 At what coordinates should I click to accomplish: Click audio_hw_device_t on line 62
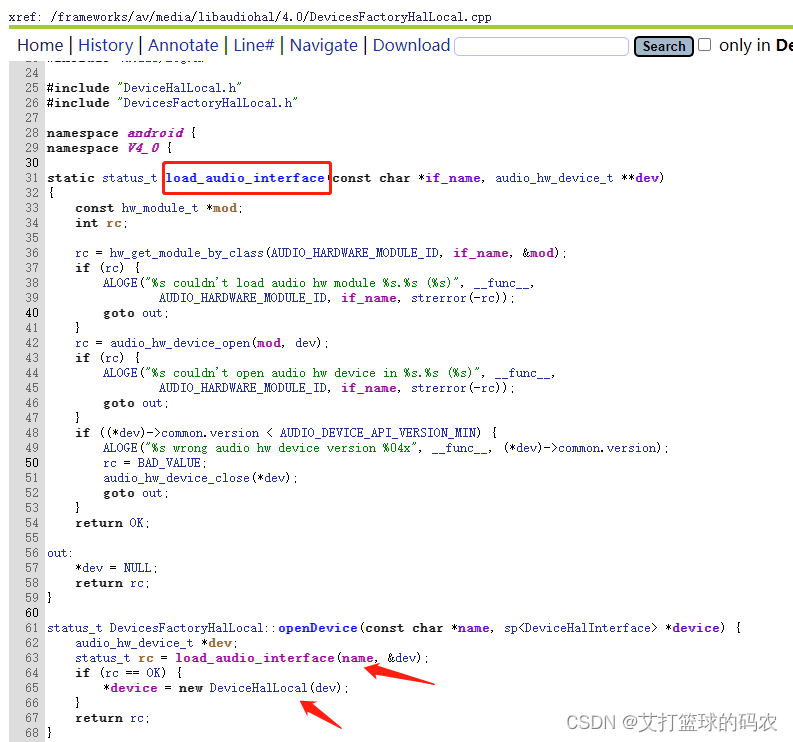click(x=134, y=643)
